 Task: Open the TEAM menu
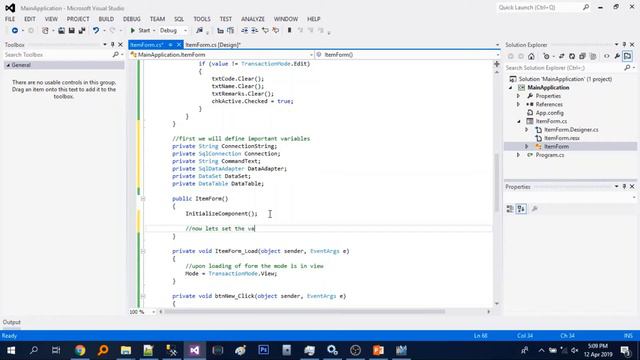tap(157, 19)
